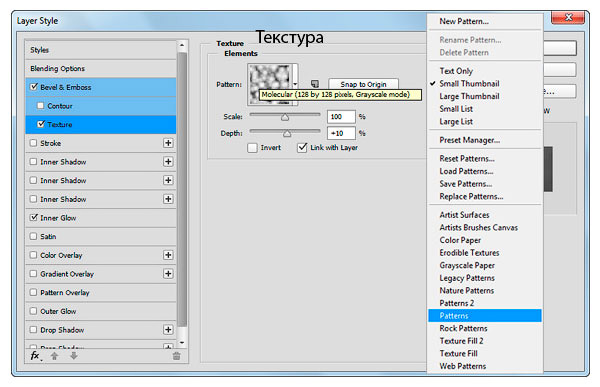Select the highlighted Patterns set
600x387 pixels.
(x=485, y=316)
